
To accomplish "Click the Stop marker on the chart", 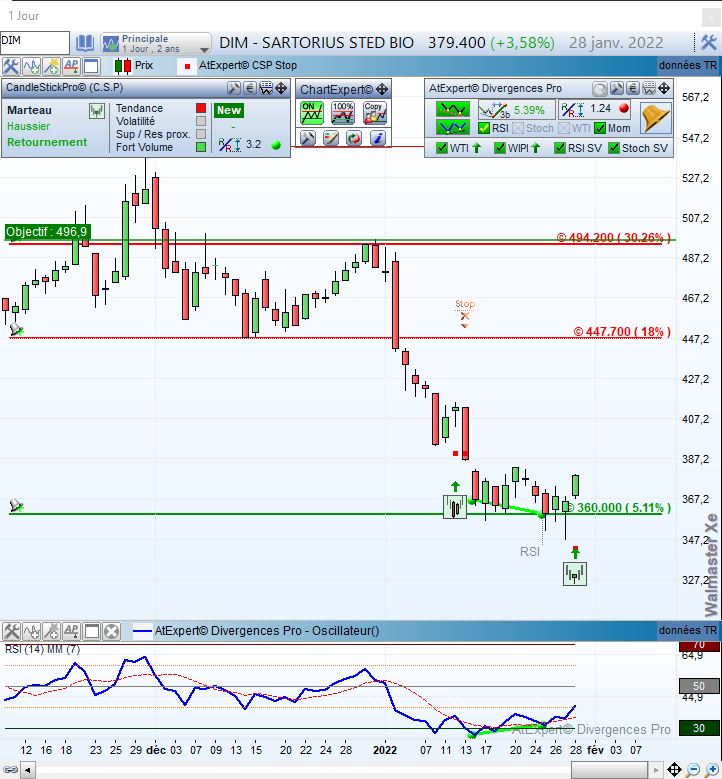I will [465, 313].
